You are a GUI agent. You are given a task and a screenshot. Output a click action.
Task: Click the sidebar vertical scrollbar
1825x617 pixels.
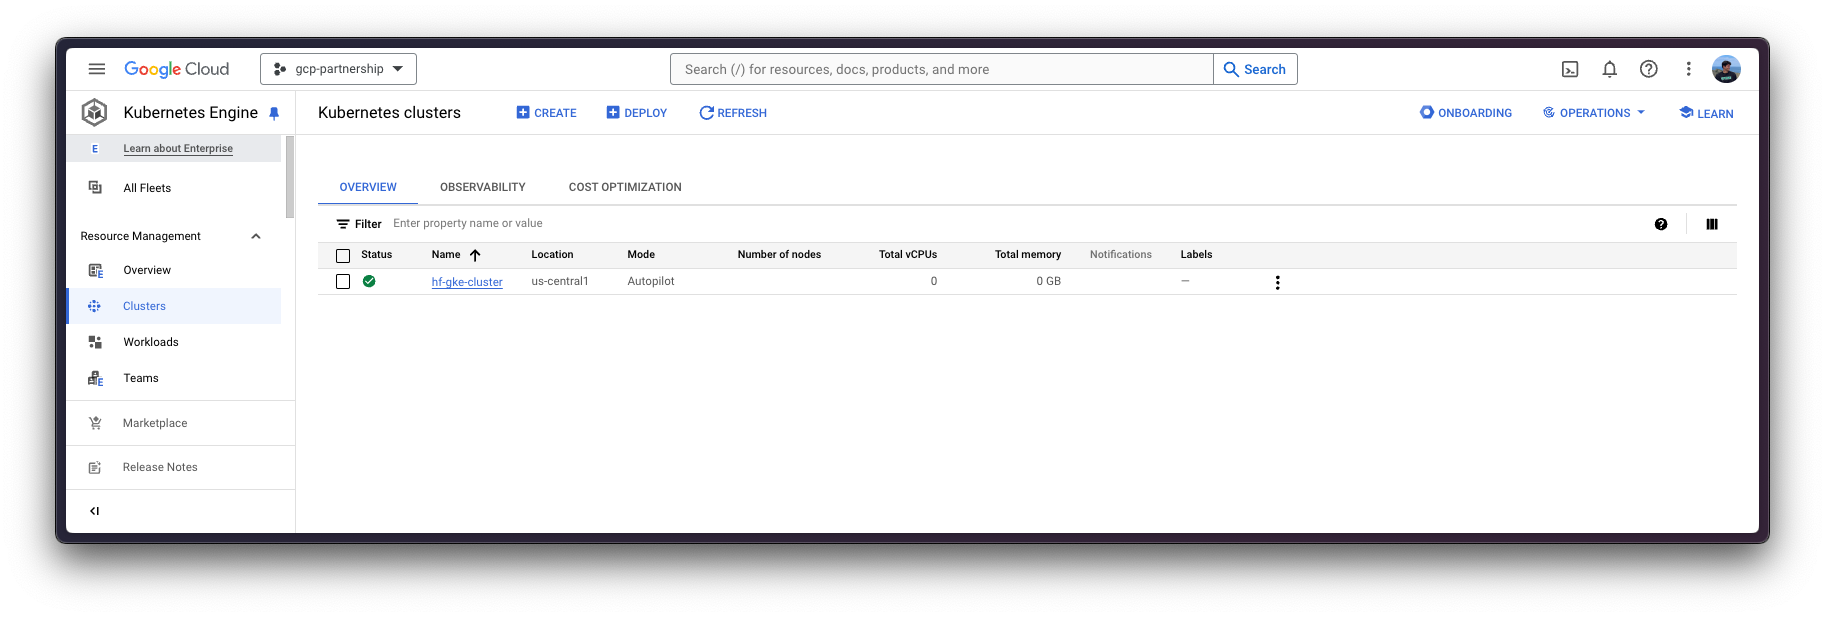tap(290, 177)
